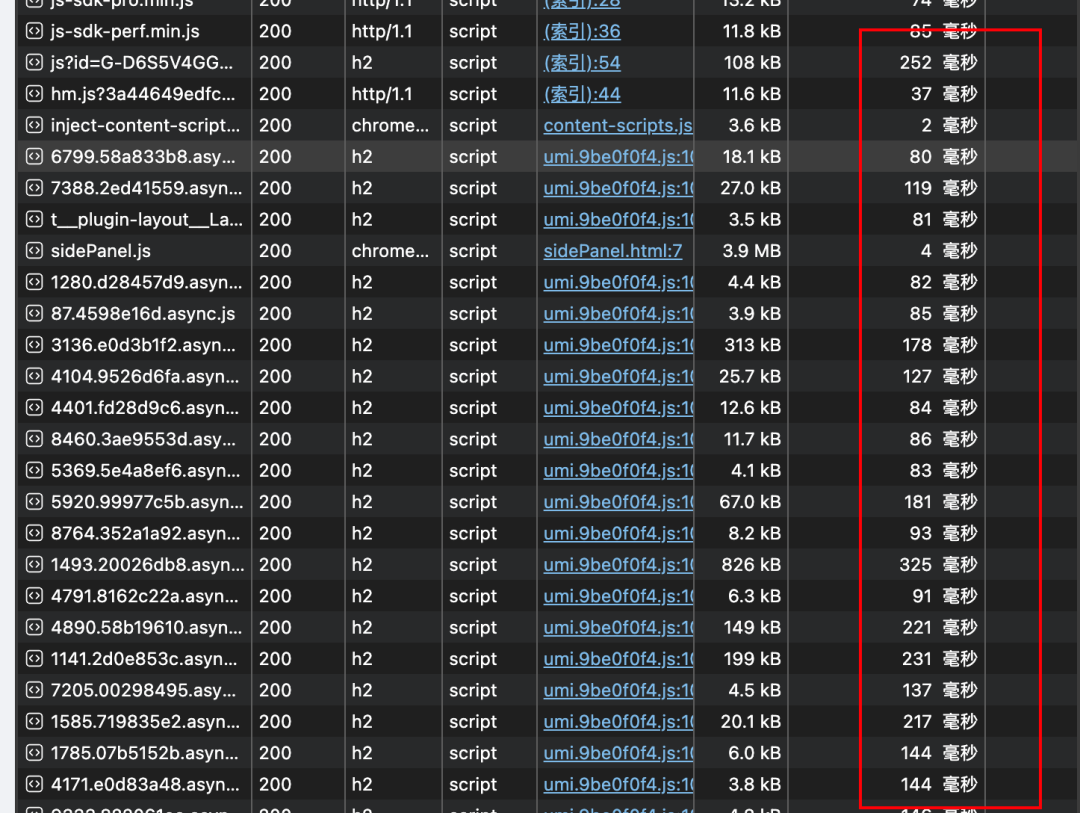The height and width of the screenshot is (813, 1080).
Task: Select the script icon for 4890.58b19610 entry
Action: [34, 627]
